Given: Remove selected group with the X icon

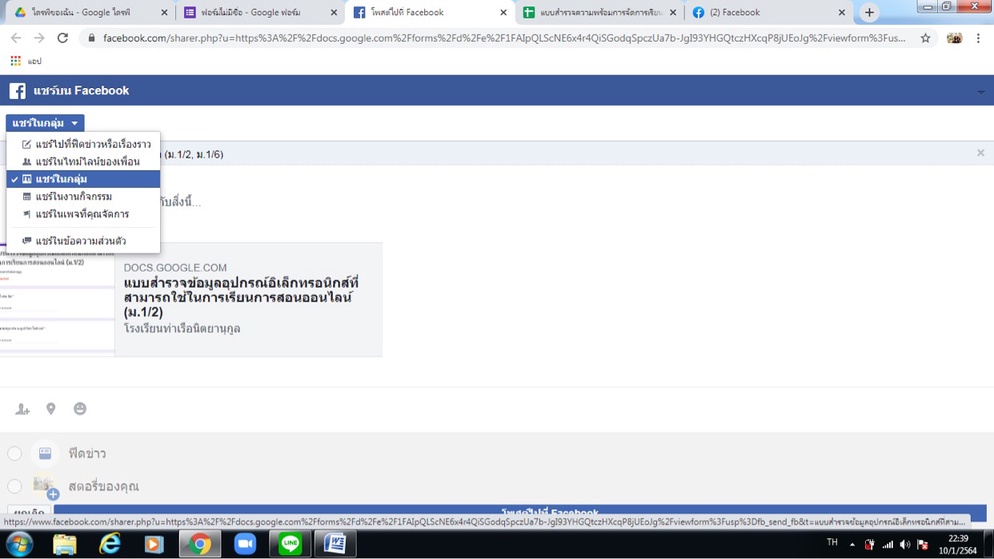Looking at the screenshot, I should [981, 153].
